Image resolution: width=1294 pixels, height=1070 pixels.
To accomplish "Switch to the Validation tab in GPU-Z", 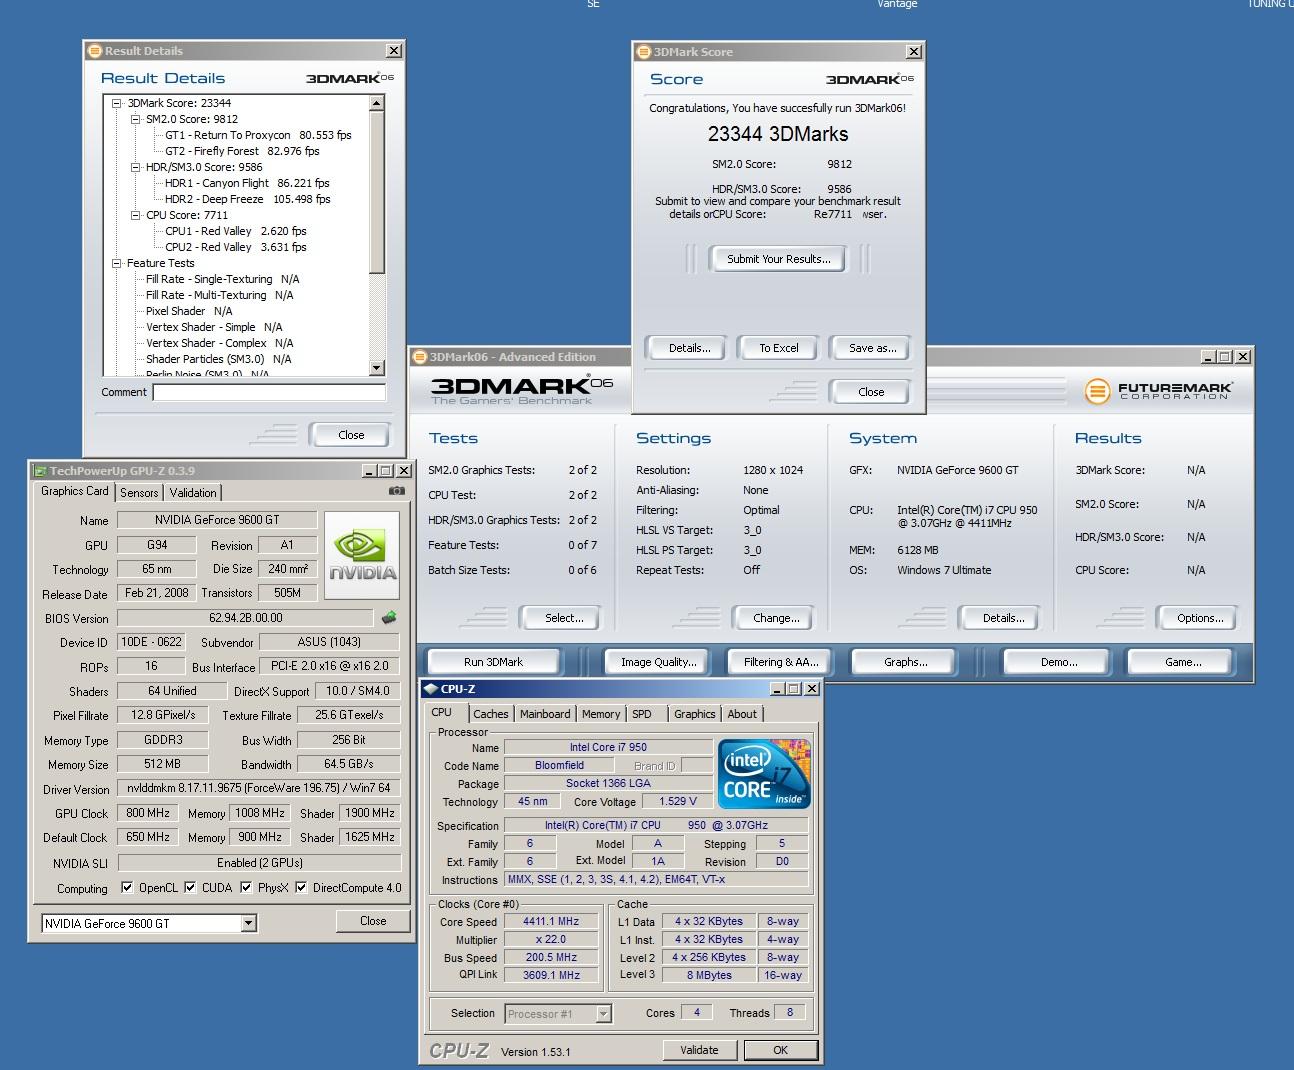I will click(x=193, y=493).
